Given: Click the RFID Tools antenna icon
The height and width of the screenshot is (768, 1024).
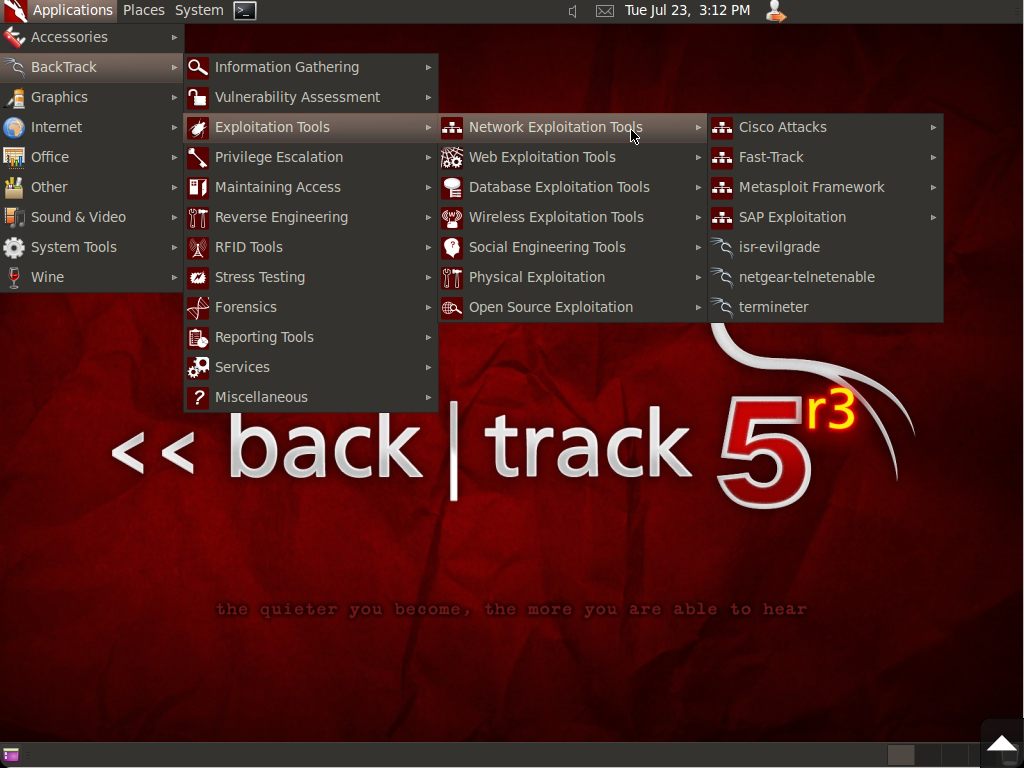Looking at the screenshot, I should pyautogui.click(x=198, y=248).
